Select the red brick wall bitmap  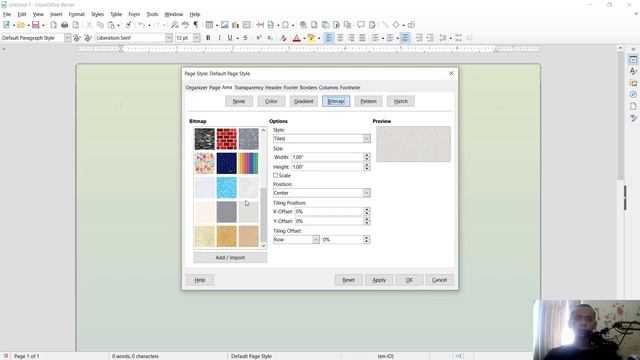coord(227,139)
